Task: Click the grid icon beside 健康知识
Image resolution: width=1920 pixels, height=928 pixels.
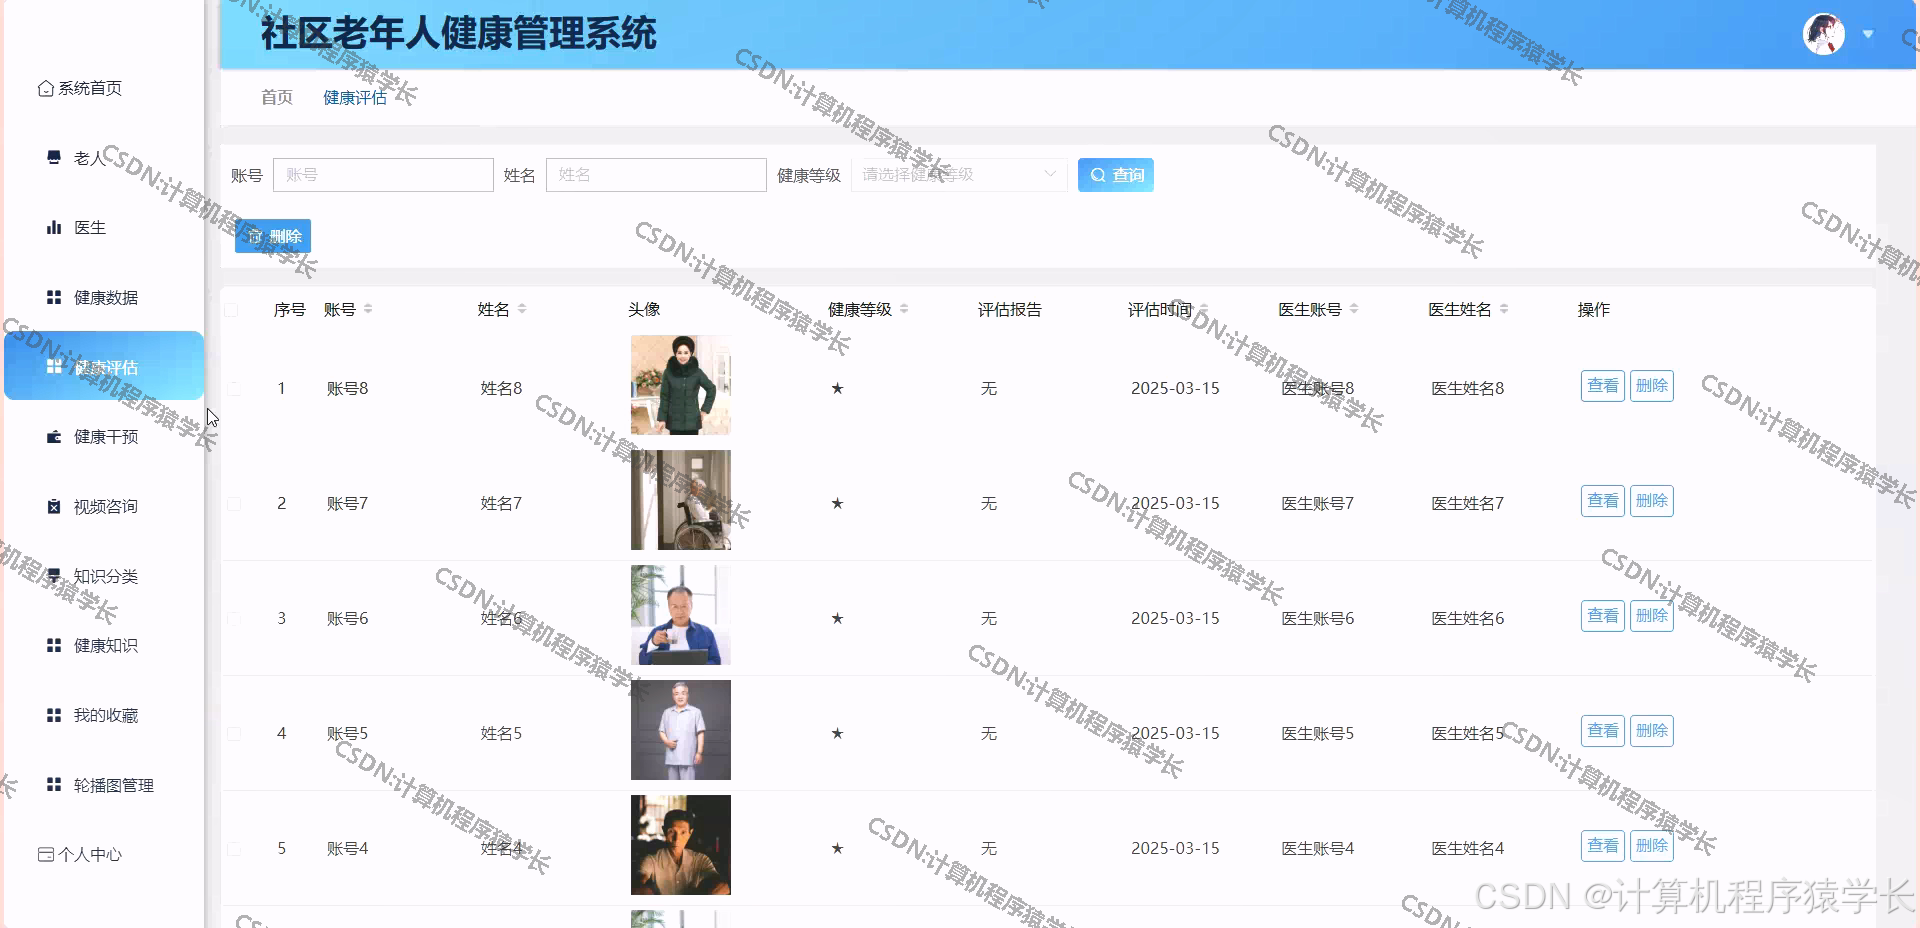Action: [x=54, y=645]
